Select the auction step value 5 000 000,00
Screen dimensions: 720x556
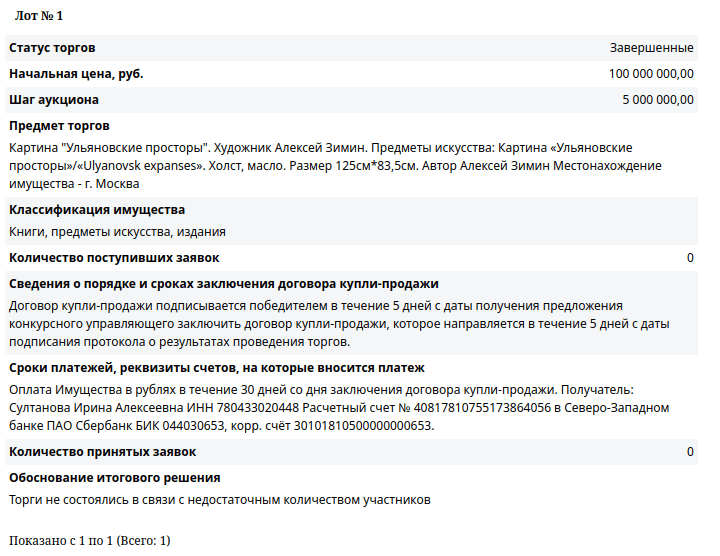point(657,100)
